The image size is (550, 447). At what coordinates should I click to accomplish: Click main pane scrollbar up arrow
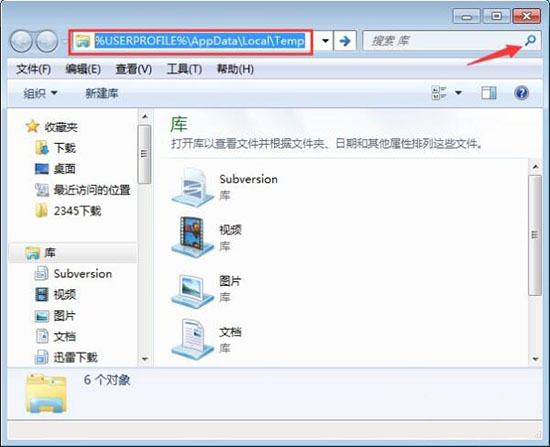535,167
